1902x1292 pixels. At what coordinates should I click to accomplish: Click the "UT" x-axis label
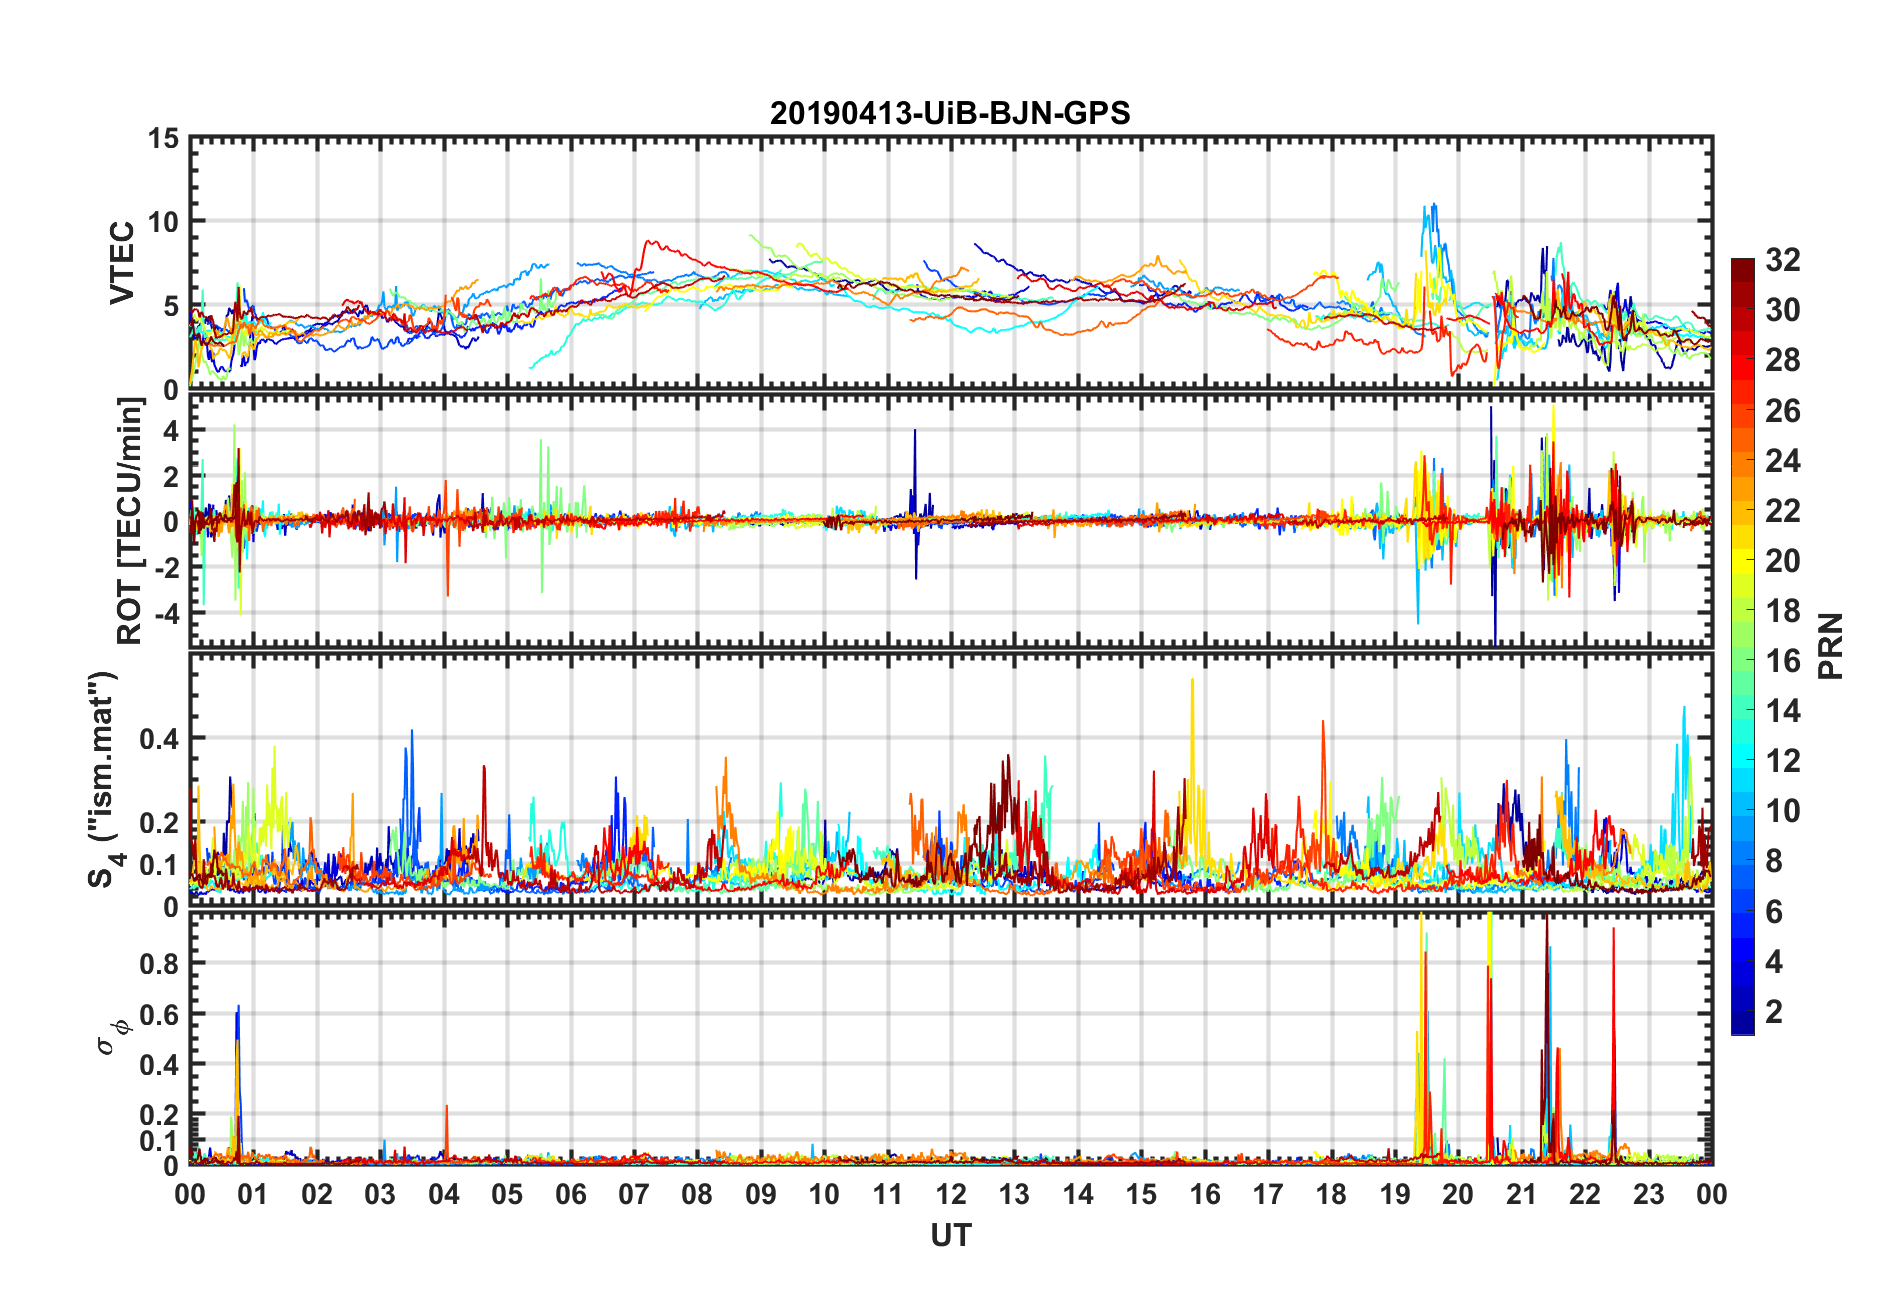950,1236
